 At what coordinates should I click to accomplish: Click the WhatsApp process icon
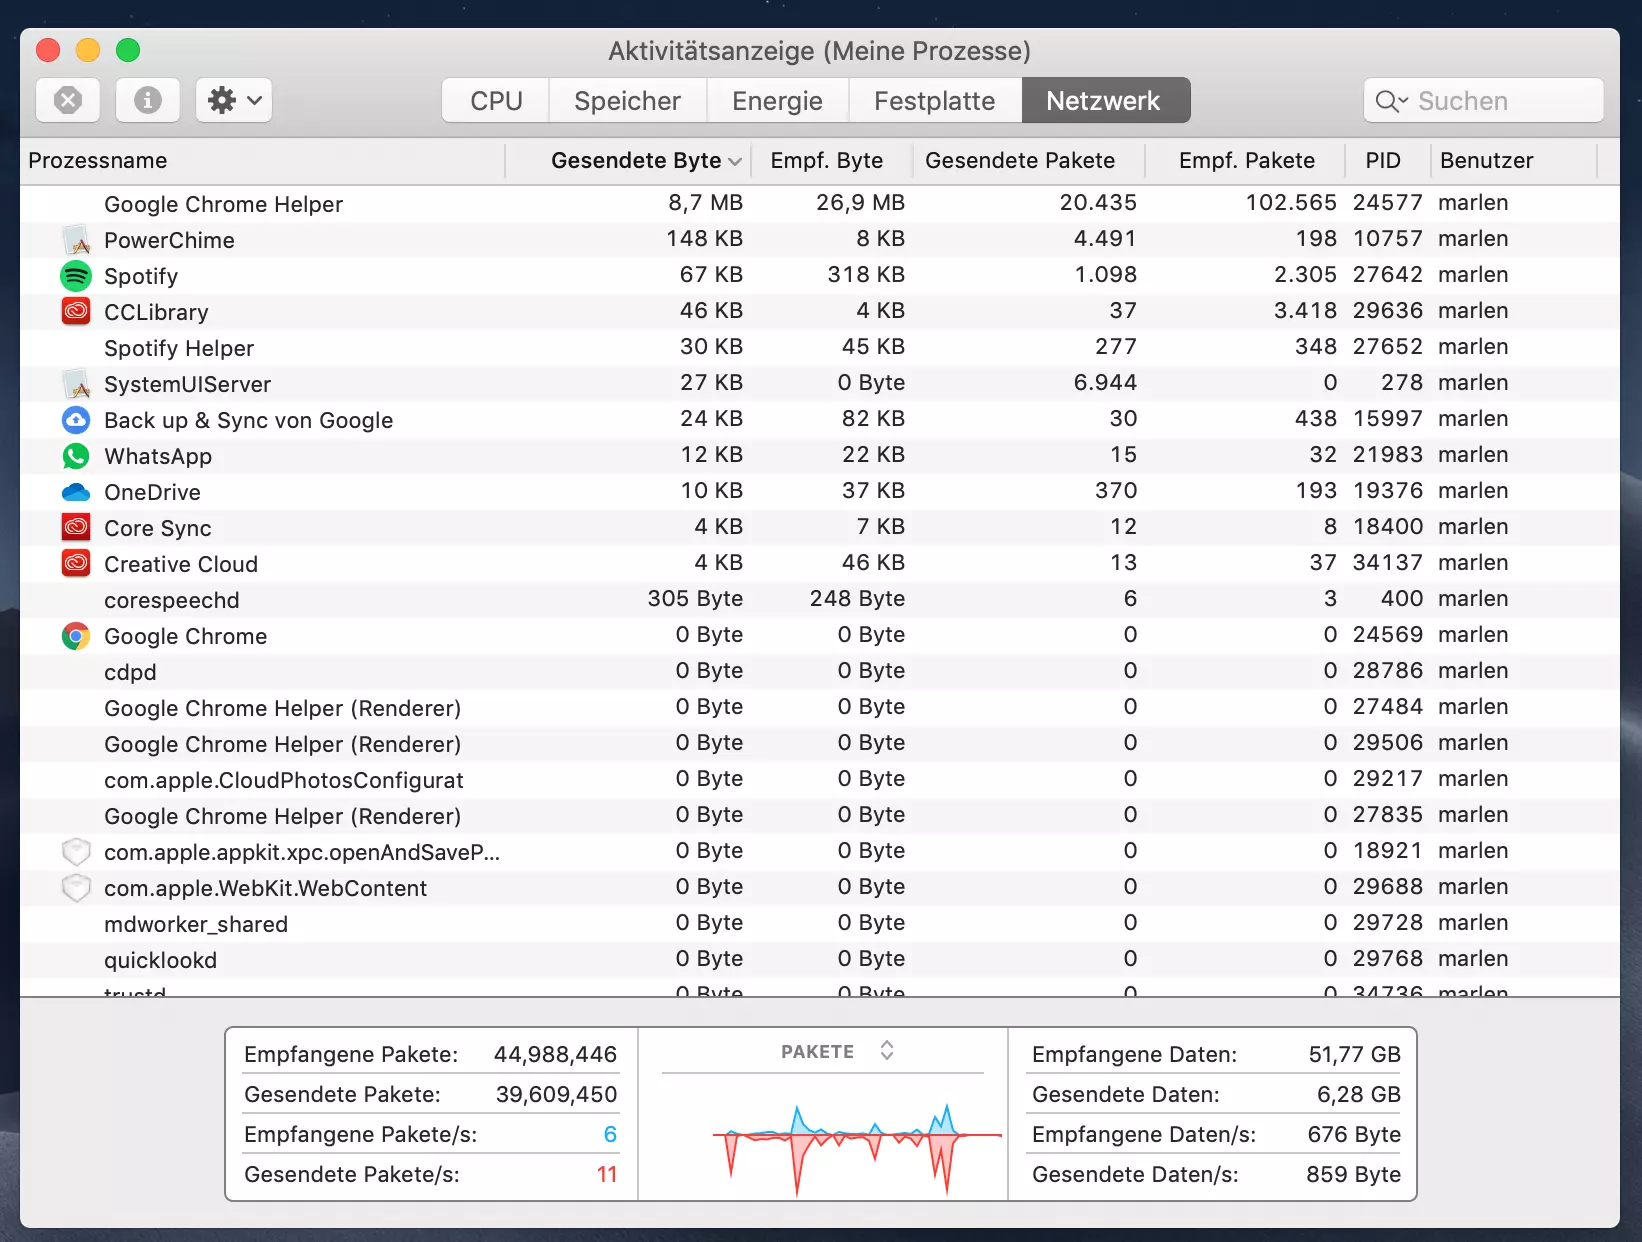point(76,456)
